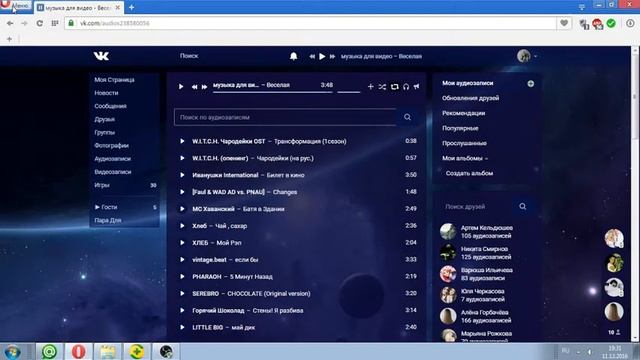Open profile avatar dropdown in header
640x360 pixels.
(527, 56)
